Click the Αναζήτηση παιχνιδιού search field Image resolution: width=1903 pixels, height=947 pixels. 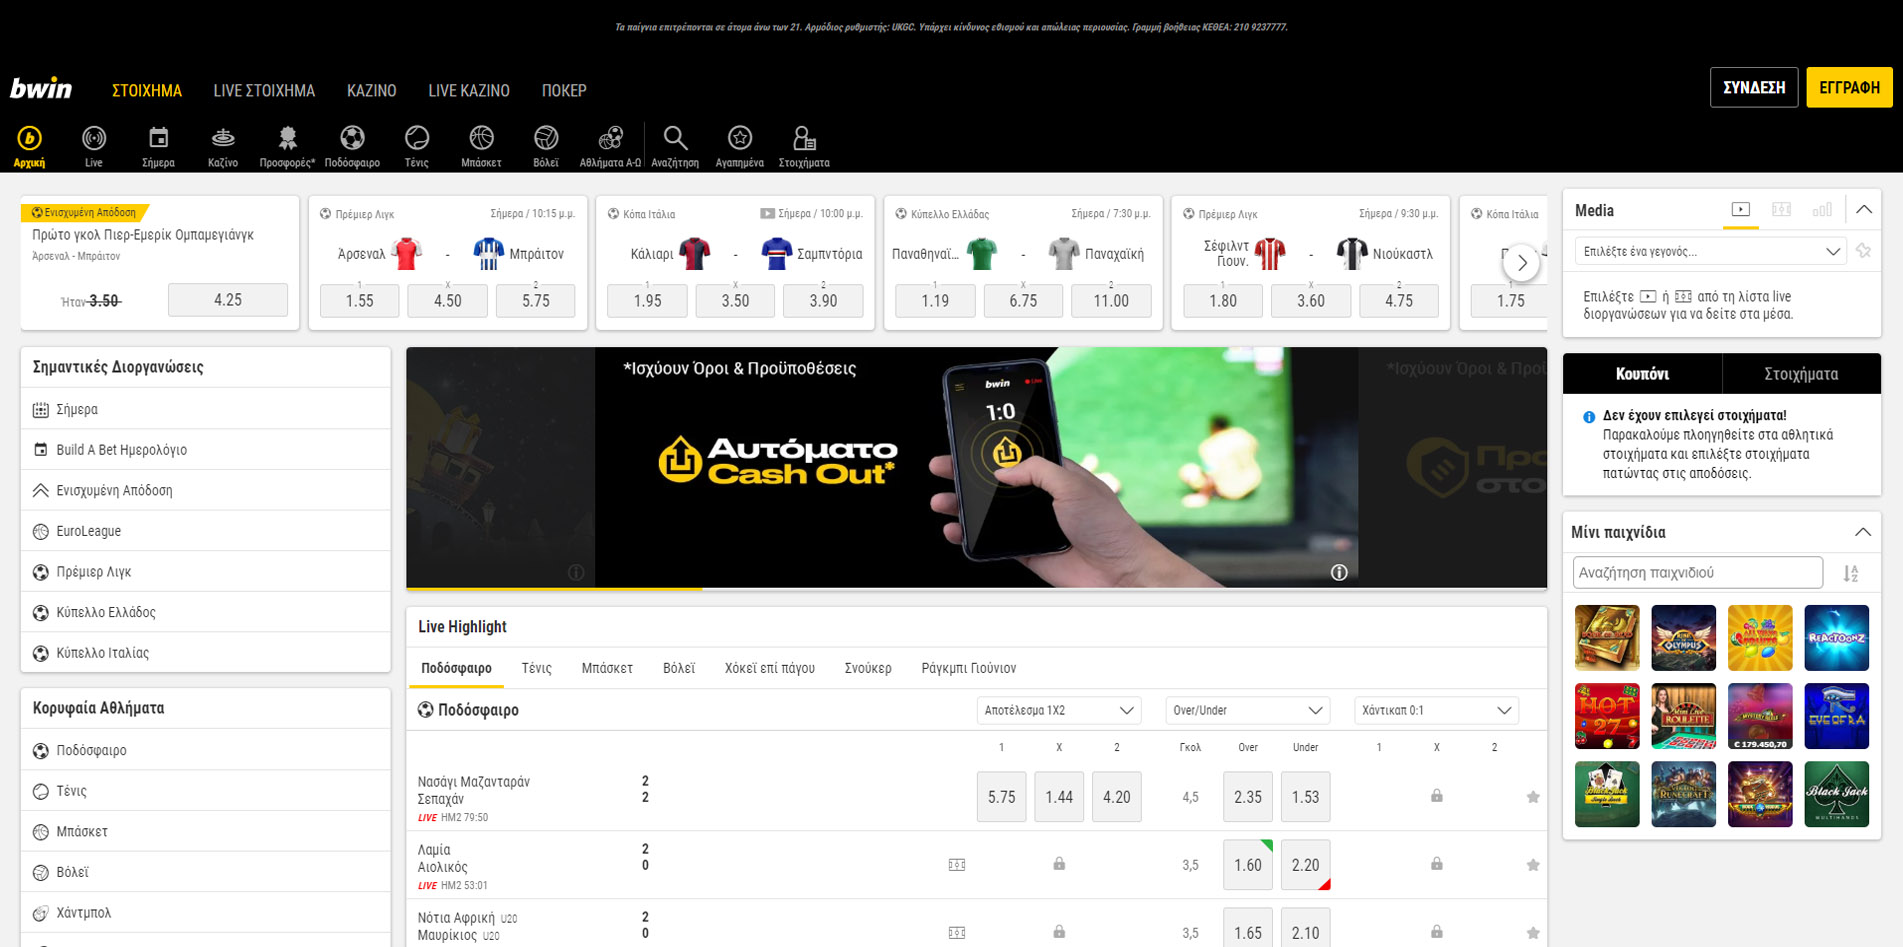coord(1697,572)
